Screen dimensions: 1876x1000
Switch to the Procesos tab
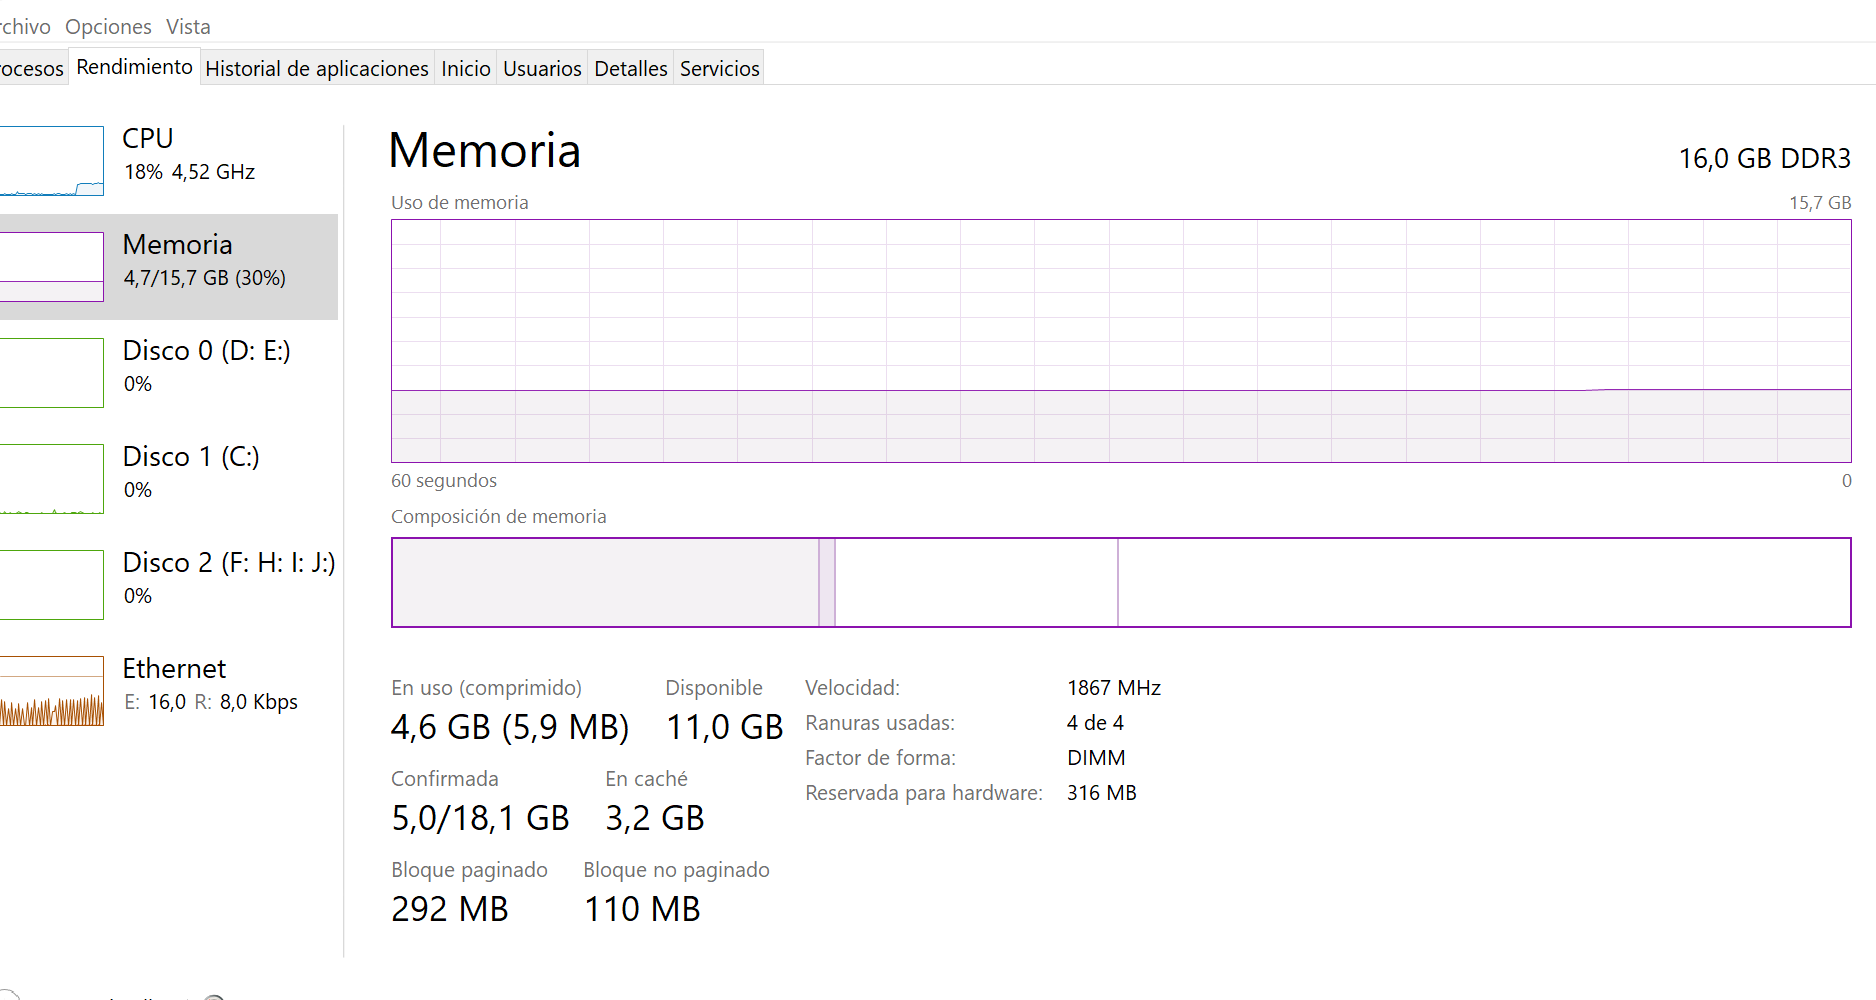[x=32, y=68]
